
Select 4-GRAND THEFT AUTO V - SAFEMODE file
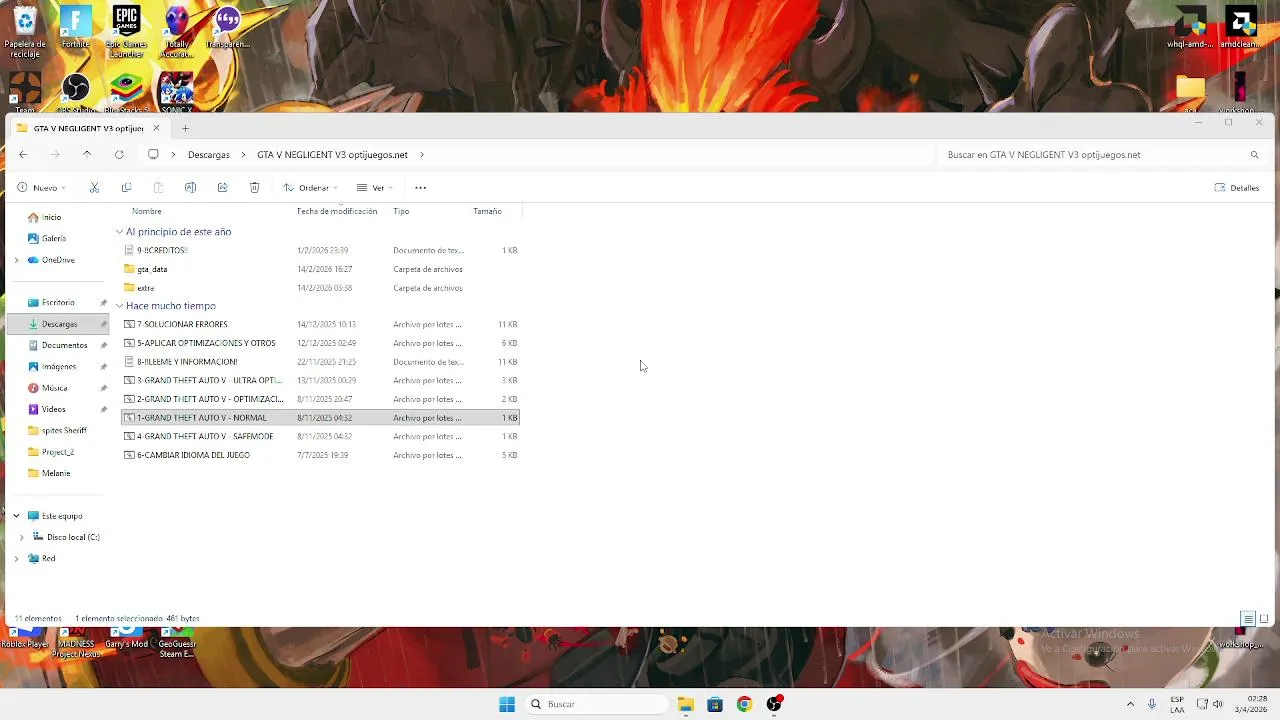[x=320, y=436]
